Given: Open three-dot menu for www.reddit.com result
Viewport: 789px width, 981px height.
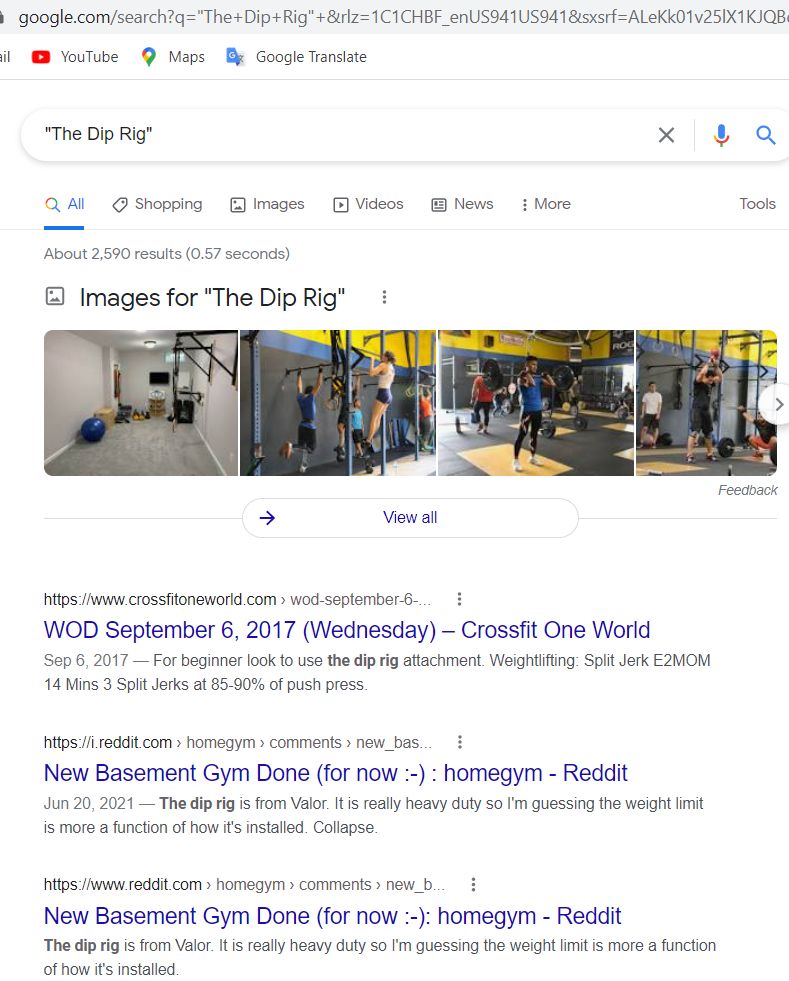Looking at the screenshot, I should coord(473,885).
